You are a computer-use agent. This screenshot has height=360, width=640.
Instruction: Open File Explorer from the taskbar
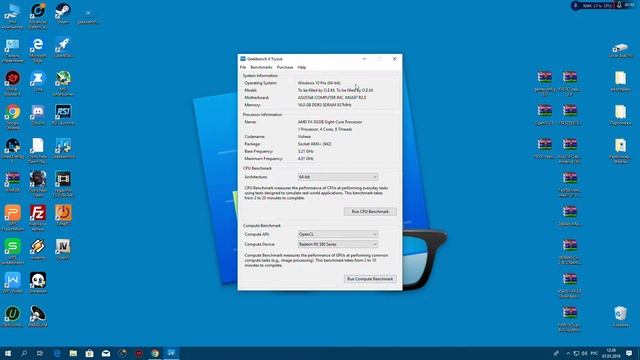(73, 353)
